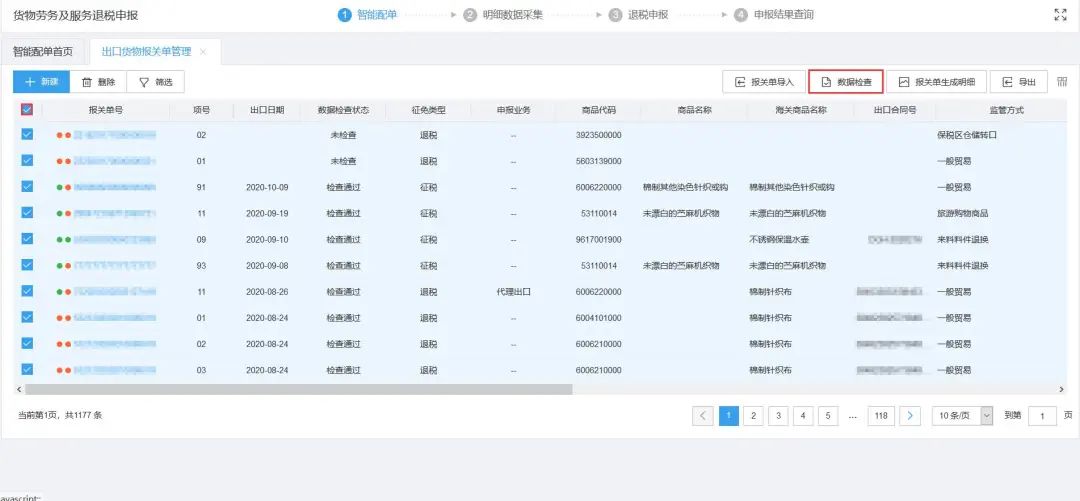1080x501 pixels.
Task: Click horizontal scrollbar left arrow
Action: click(19, 389)
